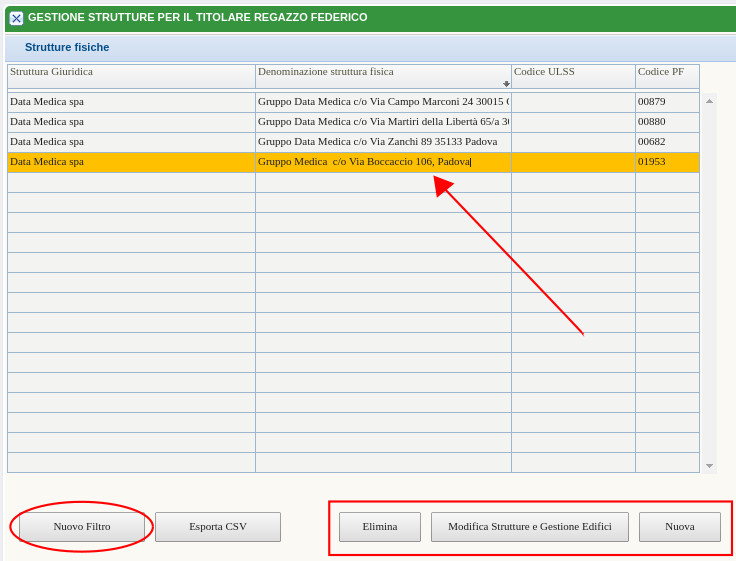Image resolution: width=736 pixels, height=561 pixels.
Task: Export the table with Esporta CSV
Action: [218, 527]
